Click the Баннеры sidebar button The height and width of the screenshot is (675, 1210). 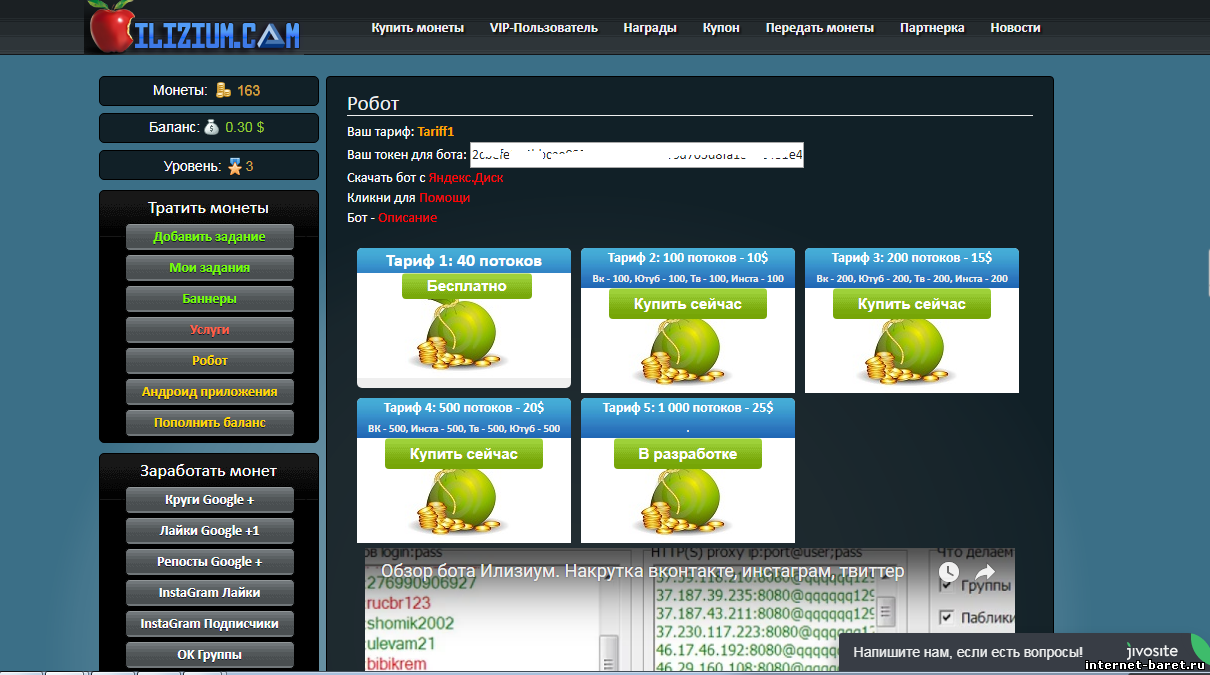(210, 299)
